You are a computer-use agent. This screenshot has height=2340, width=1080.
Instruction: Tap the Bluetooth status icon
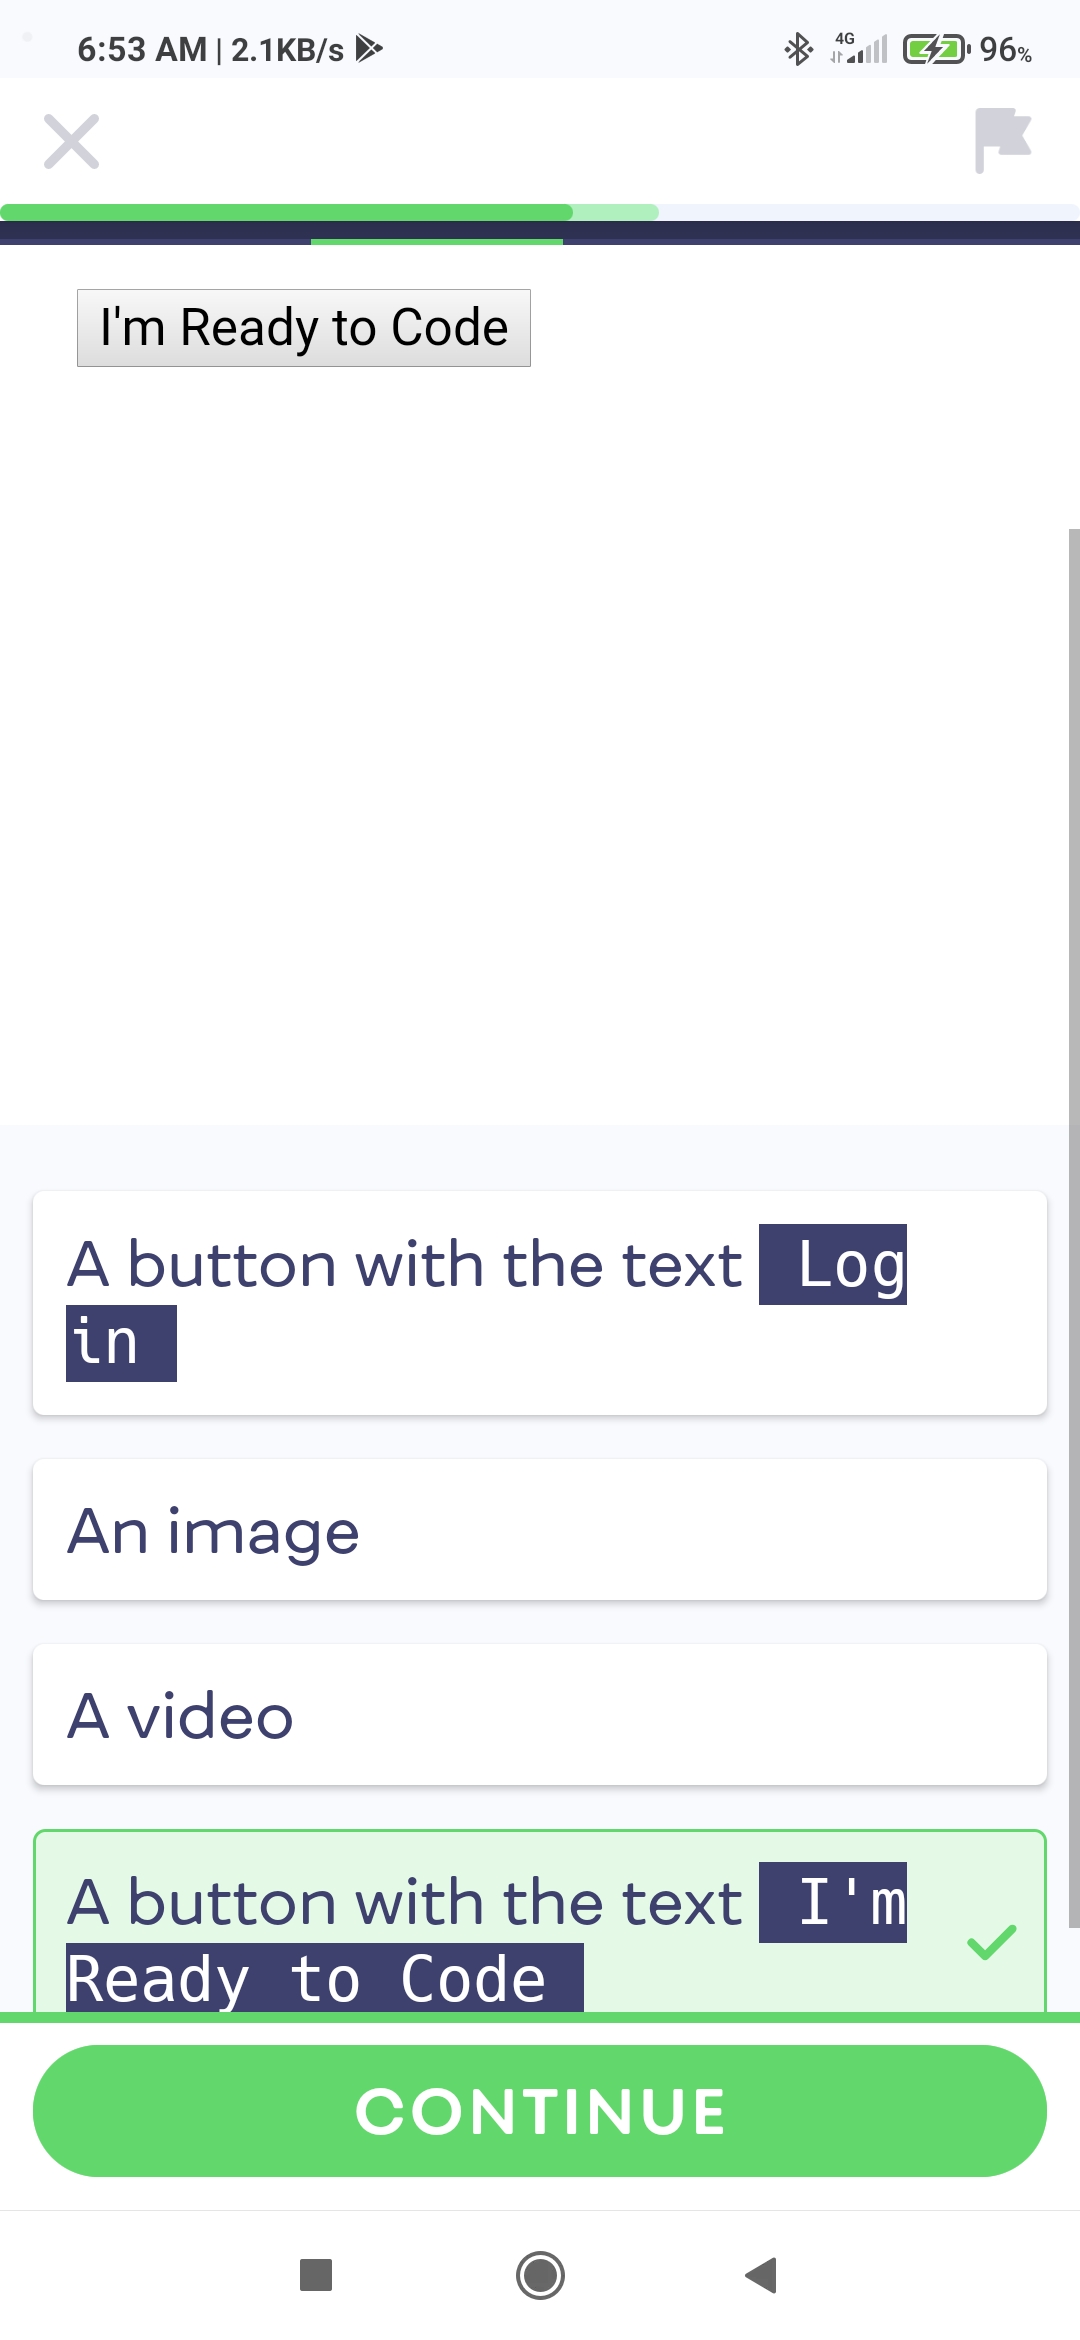798,49
